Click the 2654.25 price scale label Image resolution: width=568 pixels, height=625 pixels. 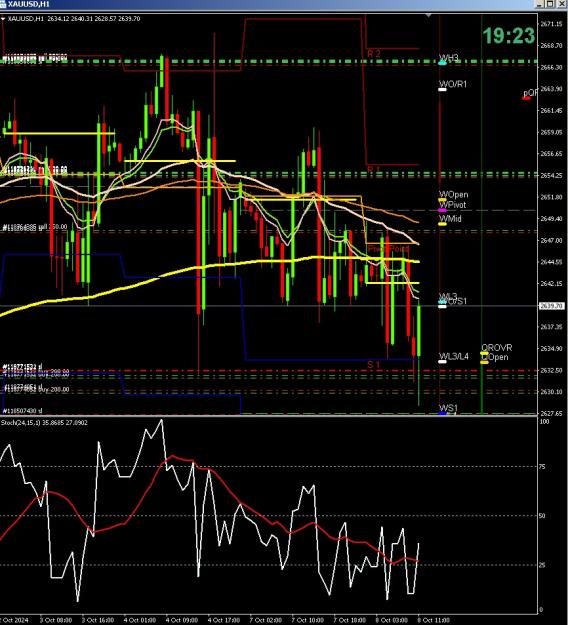tap(551, 175)
